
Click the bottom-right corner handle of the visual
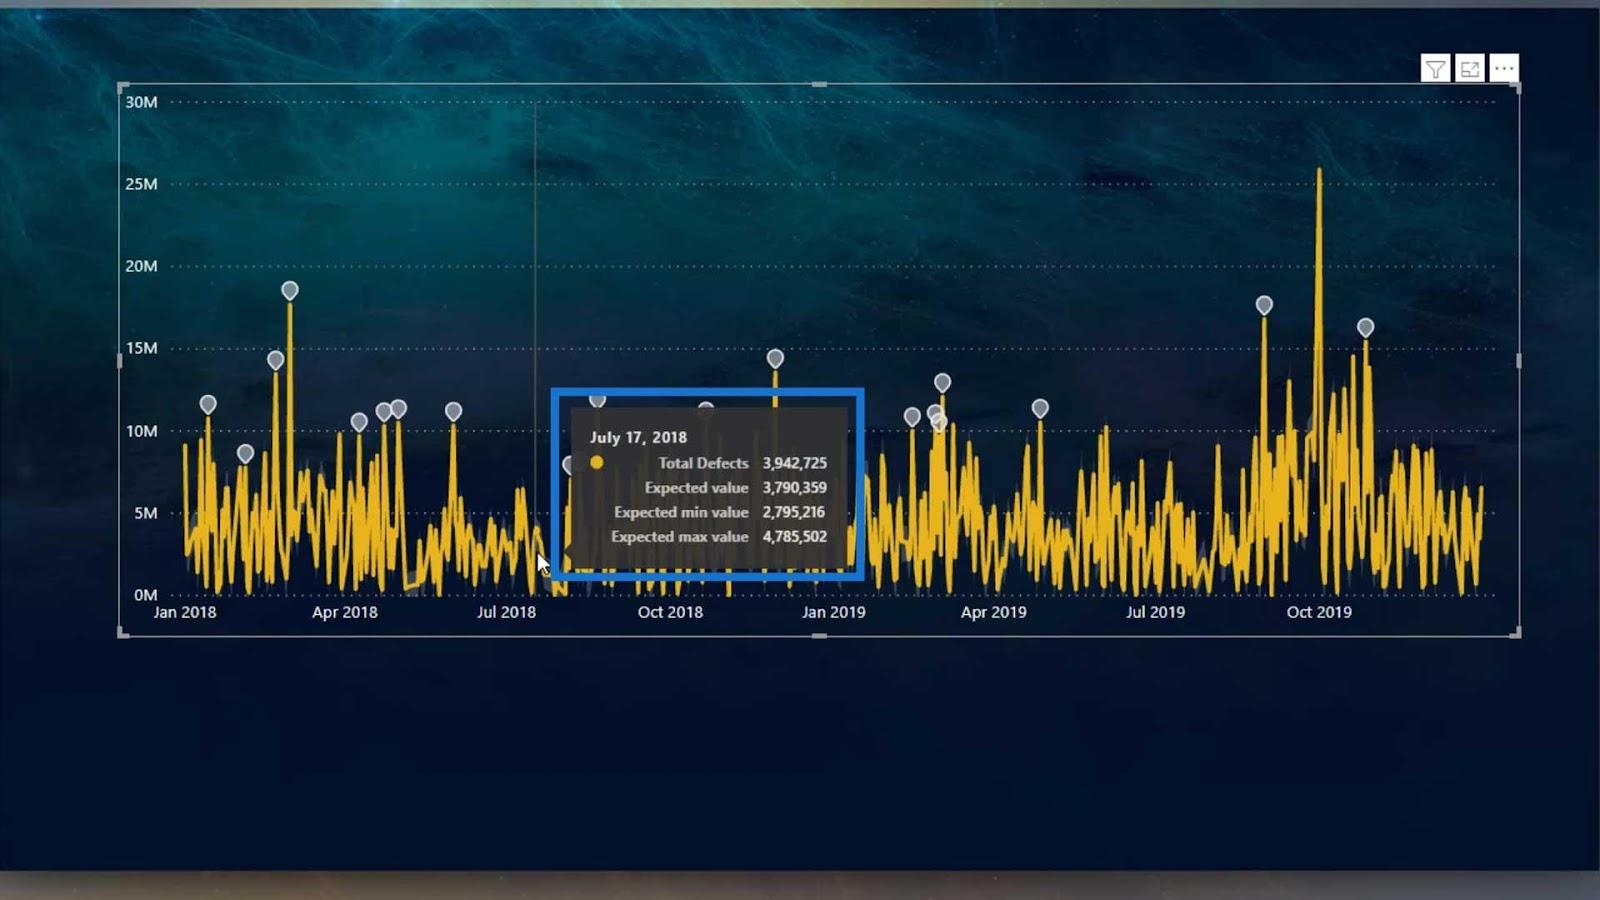pyautogui.click(x=1516, y=632)
